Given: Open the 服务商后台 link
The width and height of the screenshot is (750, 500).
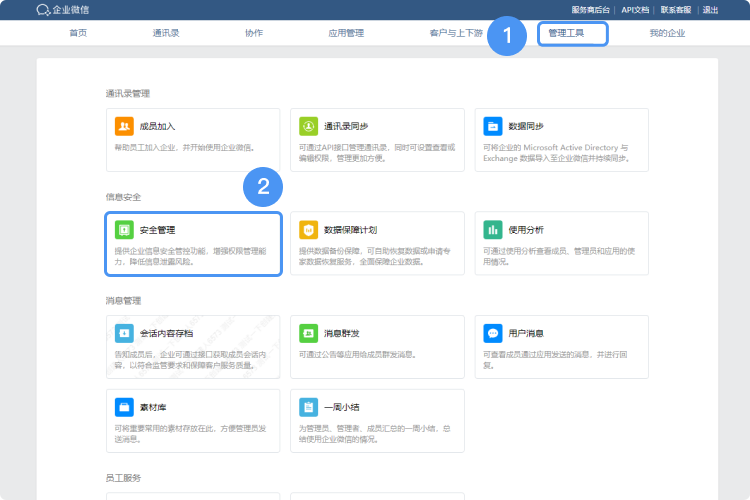Looking at the screenshot, I should tap(591, 10).
